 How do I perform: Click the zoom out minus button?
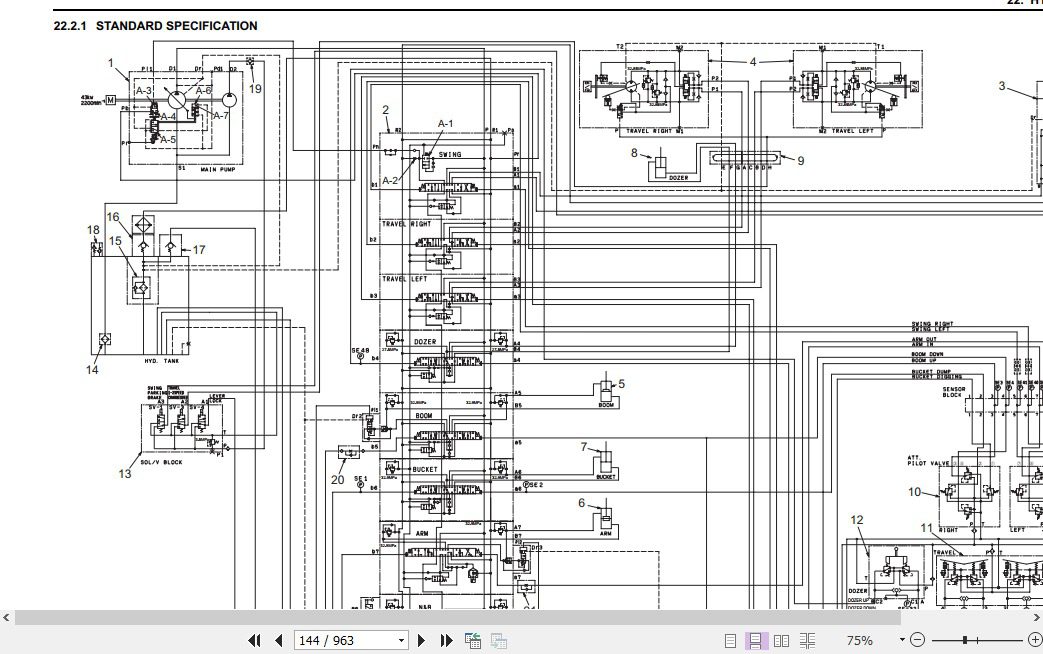pos(917,640)
